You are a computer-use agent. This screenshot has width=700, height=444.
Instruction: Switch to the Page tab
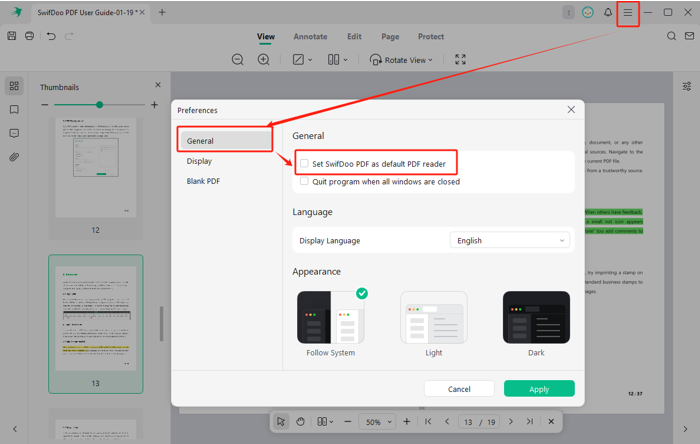pyautogui.click(x=390, y=37)
